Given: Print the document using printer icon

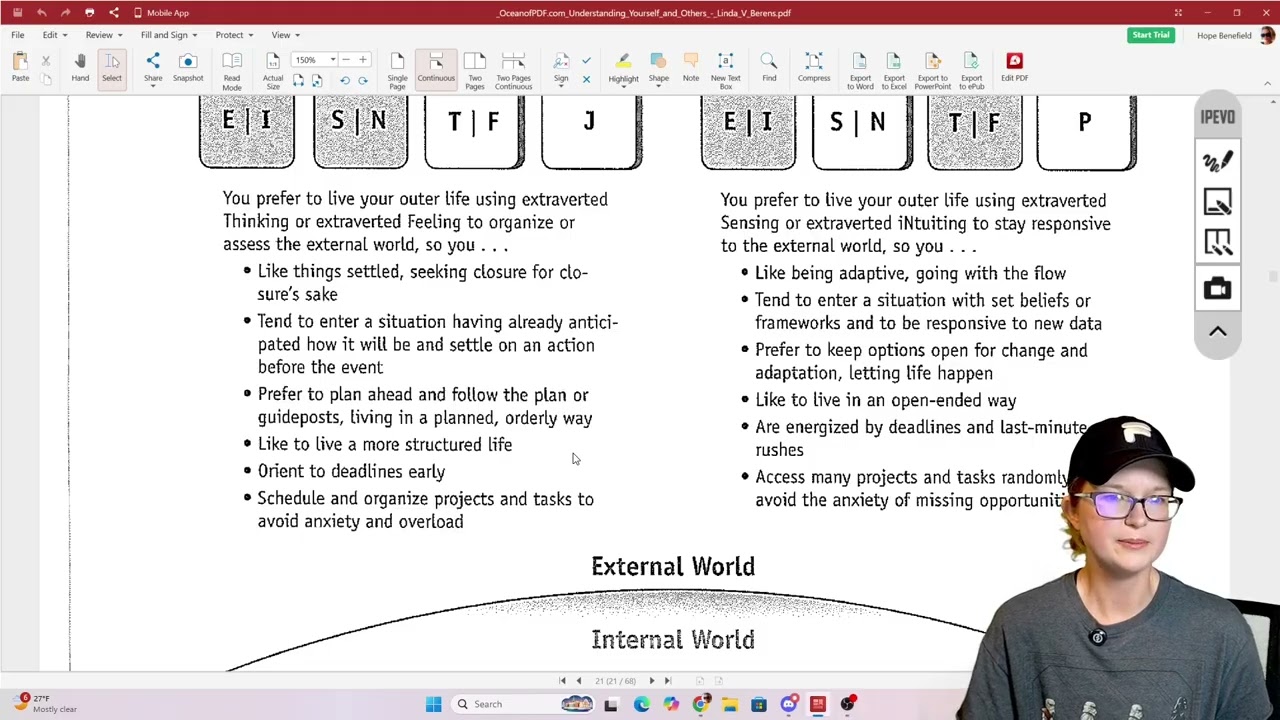Looking at the screenshot, I should [89, 13].
